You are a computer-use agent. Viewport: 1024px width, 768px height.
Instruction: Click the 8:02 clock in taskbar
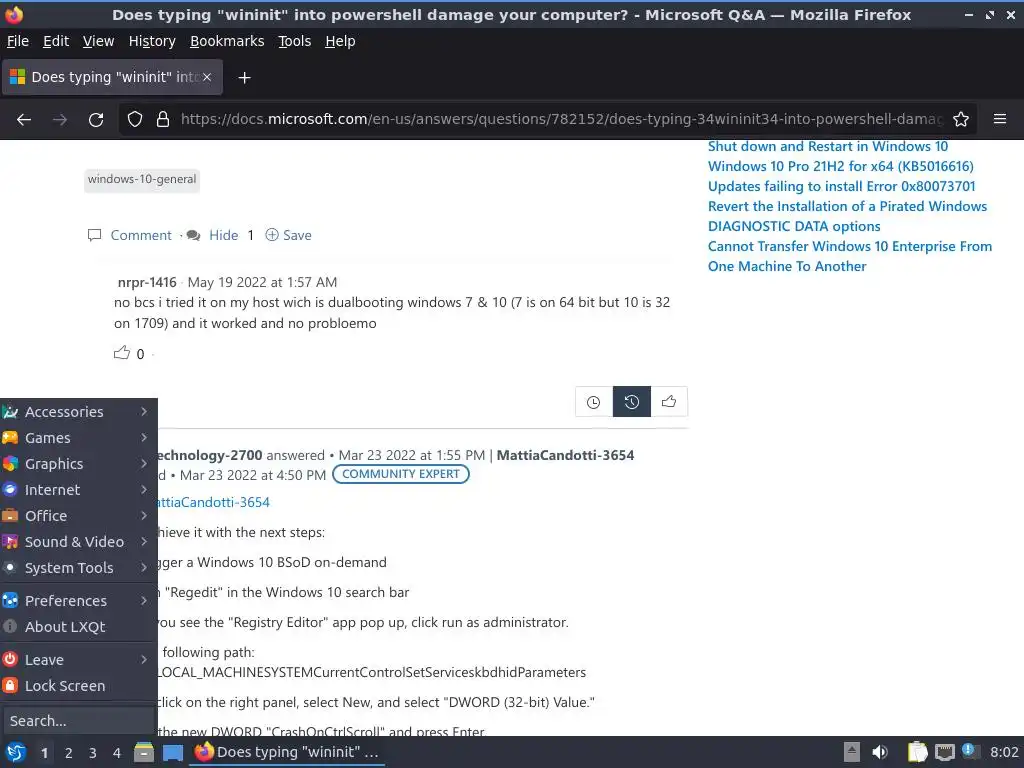coord(1004,752)
